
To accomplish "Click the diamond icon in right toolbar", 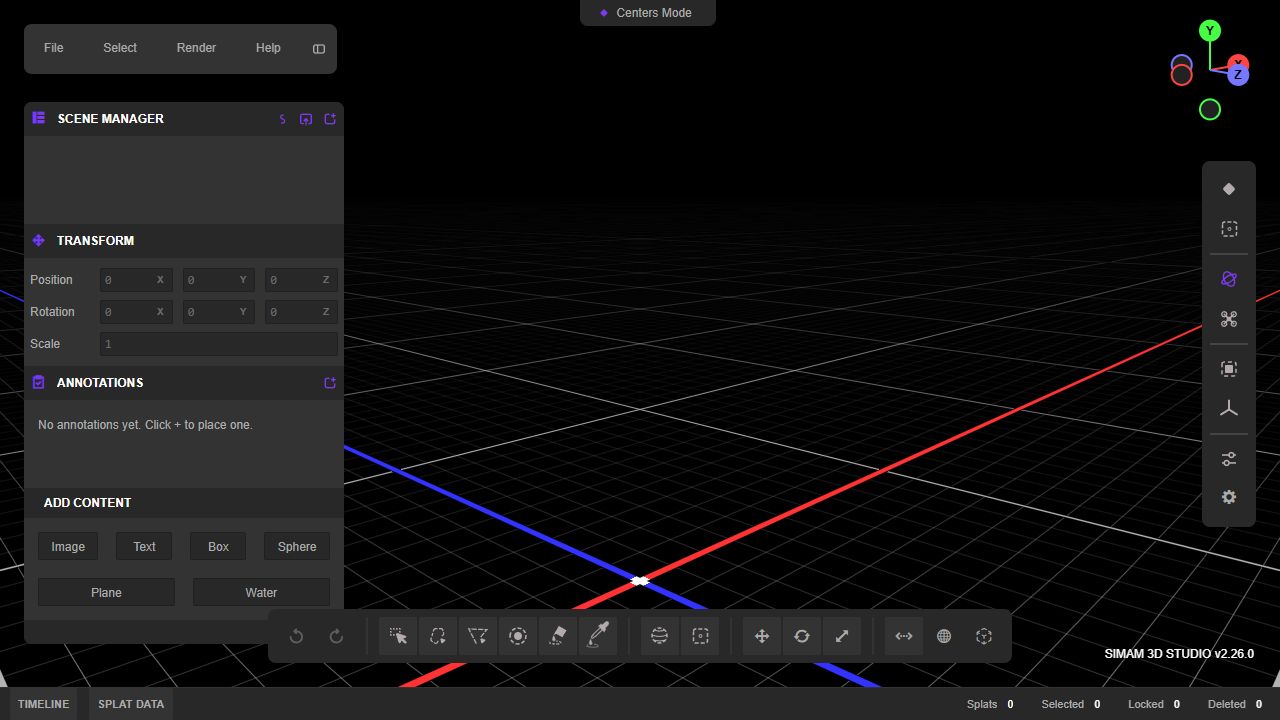I will click(x=1229, y=189).
